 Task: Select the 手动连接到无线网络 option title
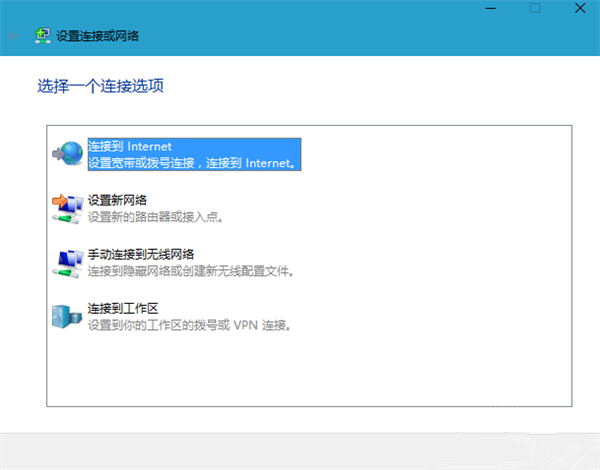tap(140, 255)
